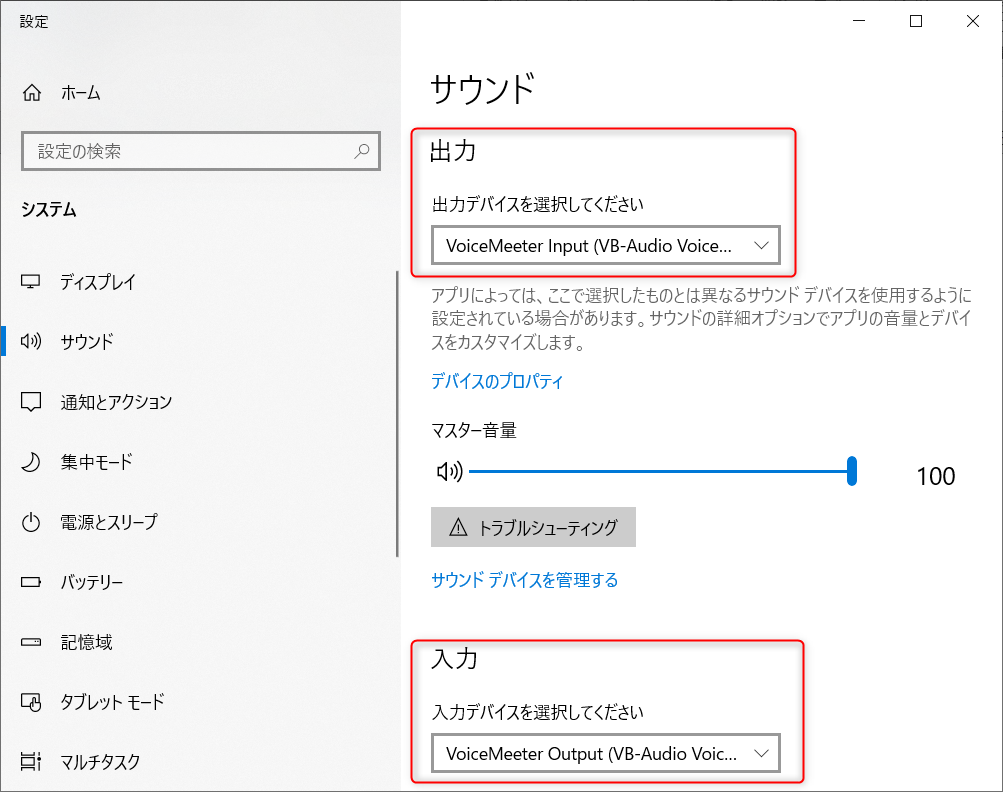Open the ホーム settings page
This screenshot has width=1003, height=792.
[81, 93]
